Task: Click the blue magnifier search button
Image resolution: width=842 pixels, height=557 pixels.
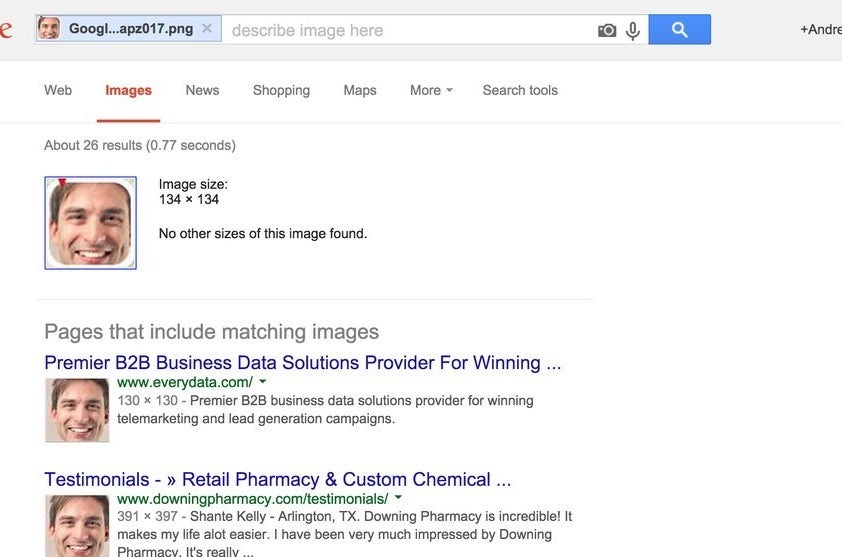Action: 679,30
